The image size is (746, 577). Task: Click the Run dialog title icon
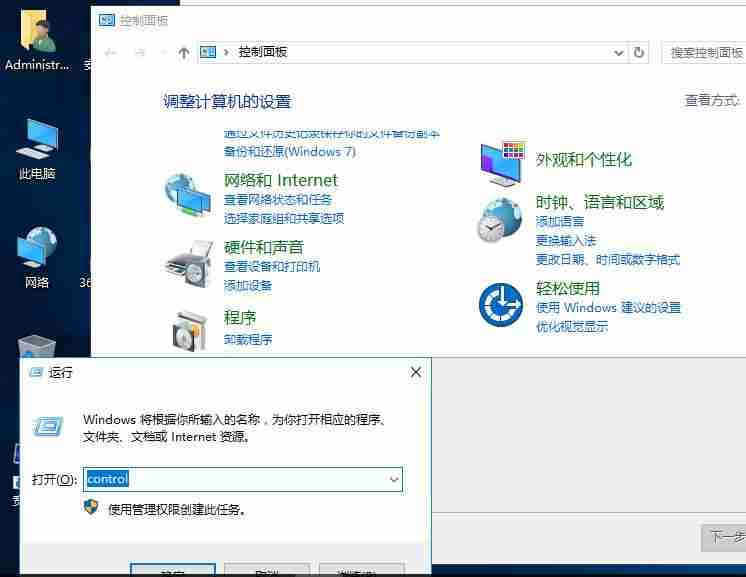coord(36,372)
